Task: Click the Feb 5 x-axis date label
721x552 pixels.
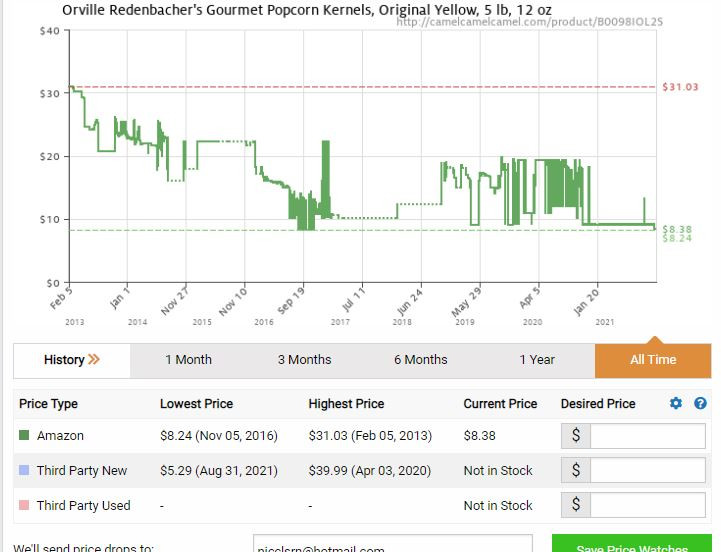Action: click(61, 298)
